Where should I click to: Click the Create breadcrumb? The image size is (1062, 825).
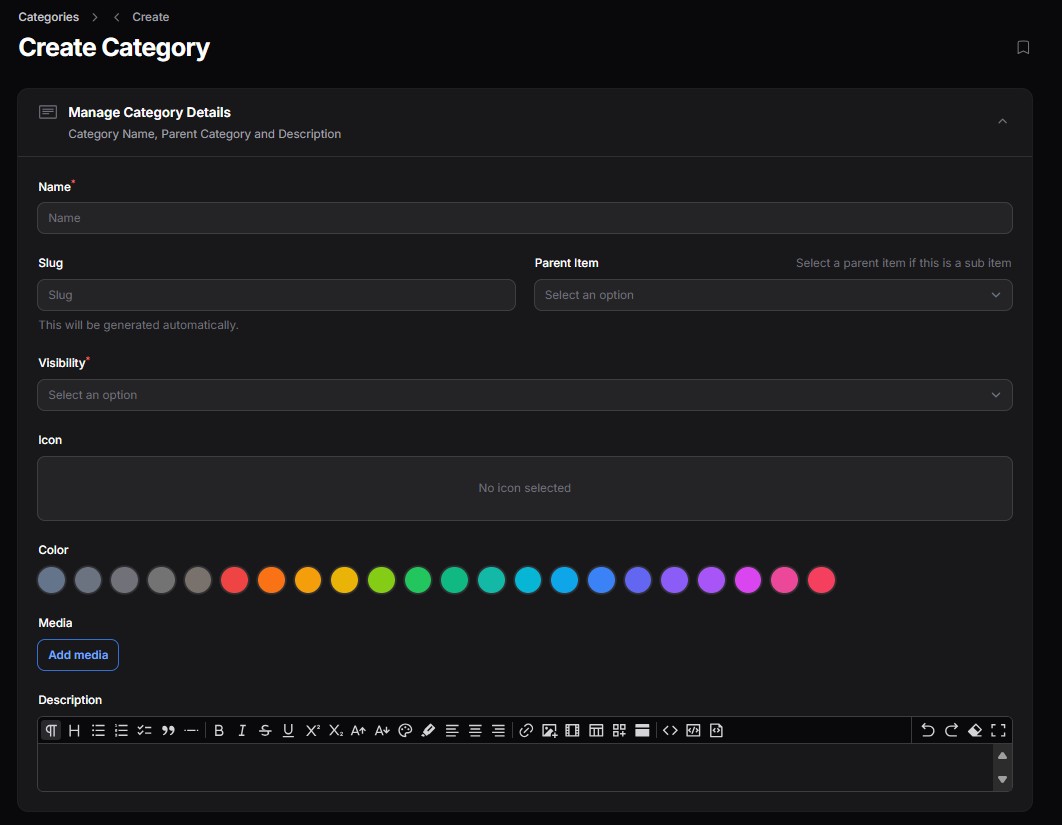coord(150,17)
